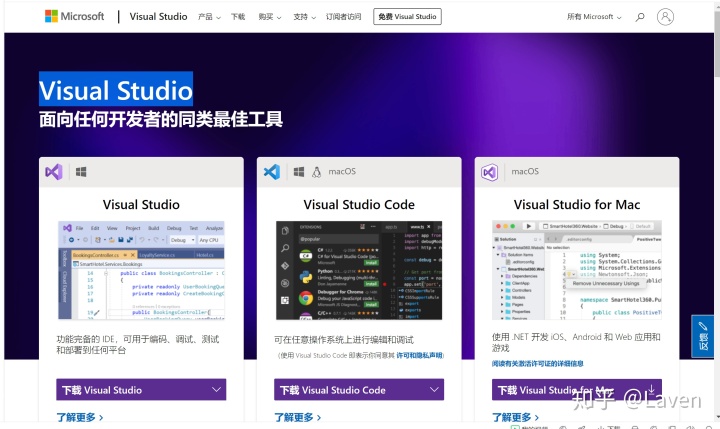Viewport: 720px width, 429px height.
Task: Click the 可在任意操作系统上进行编辑和调试 description
Action: (344, 340)
